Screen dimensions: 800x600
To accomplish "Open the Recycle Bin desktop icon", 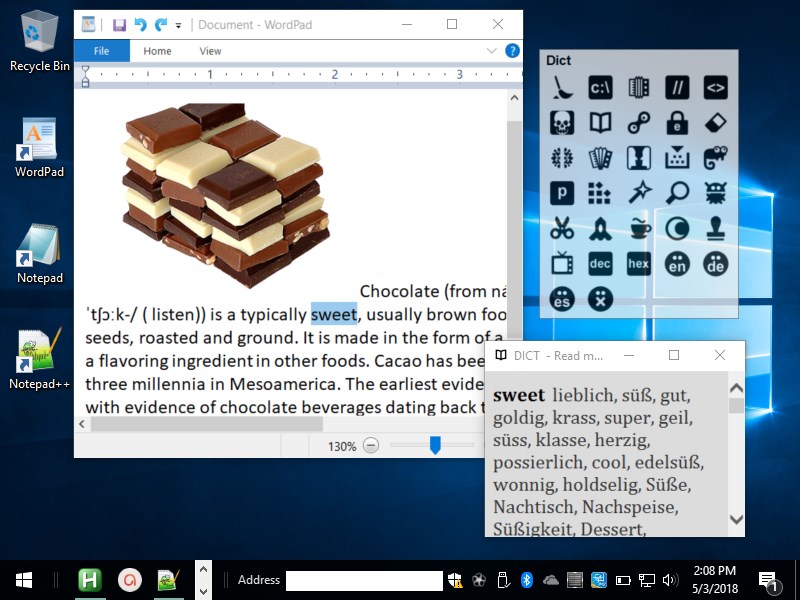I will [x=39, y=42].
